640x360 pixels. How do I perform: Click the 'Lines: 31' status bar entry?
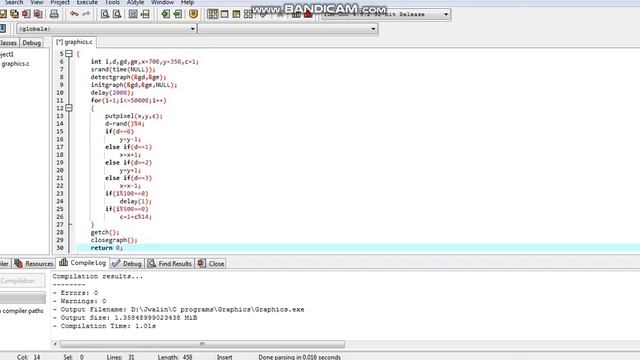pyautogui.click(x=120, y=357)
